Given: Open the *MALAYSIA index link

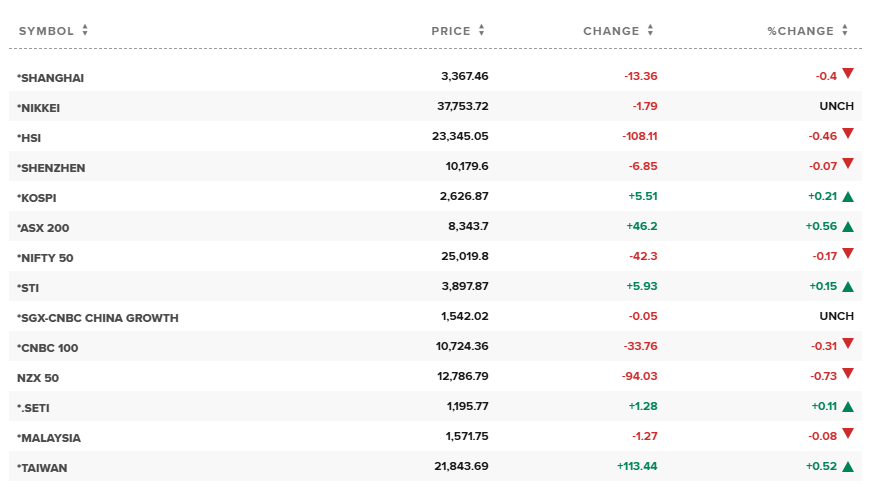Looking at the screenshot, I should 49,437.
